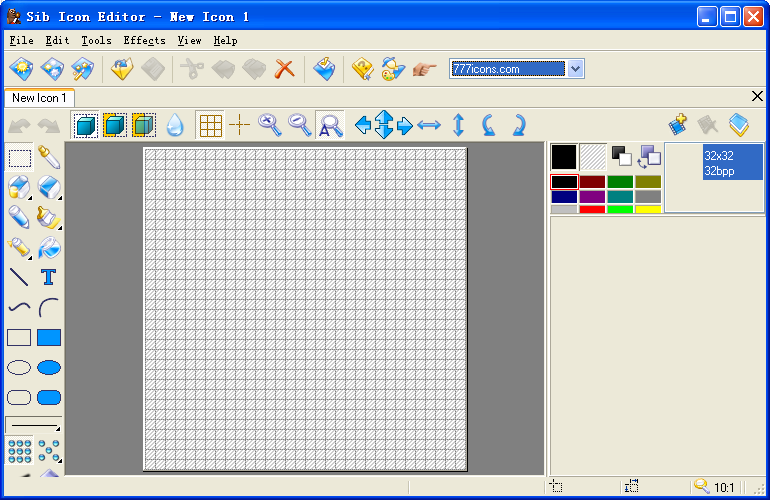
Task: Click the zoom in magnifier
Action: 270,125
